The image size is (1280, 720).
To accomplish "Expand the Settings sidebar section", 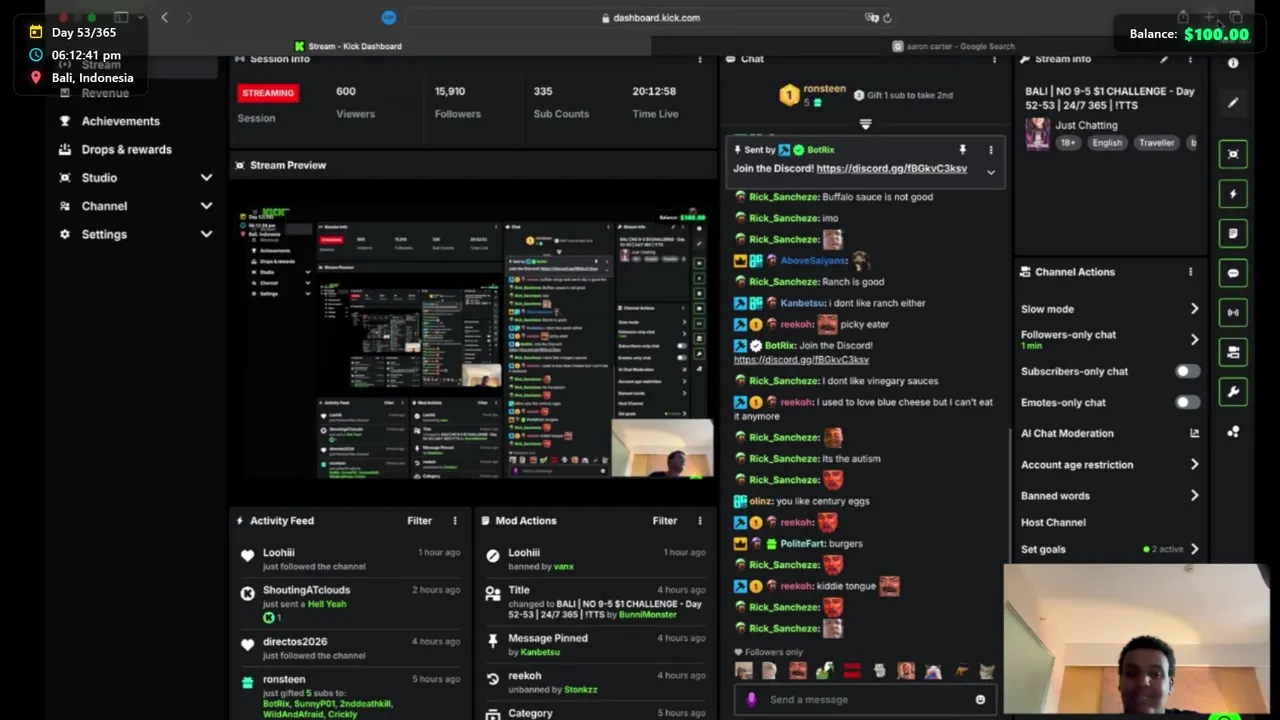I will coord(135,234).
